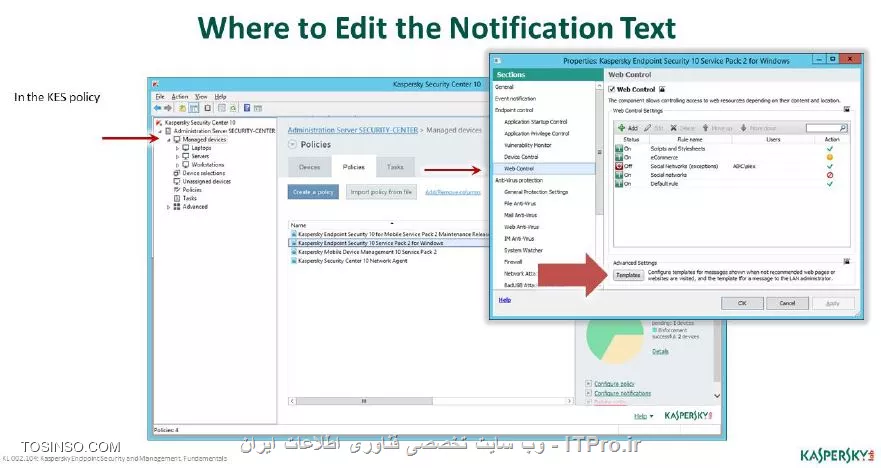Click the Help link in Properties dialog
Screen dimensions: 881x468
[x=505, y=300]
